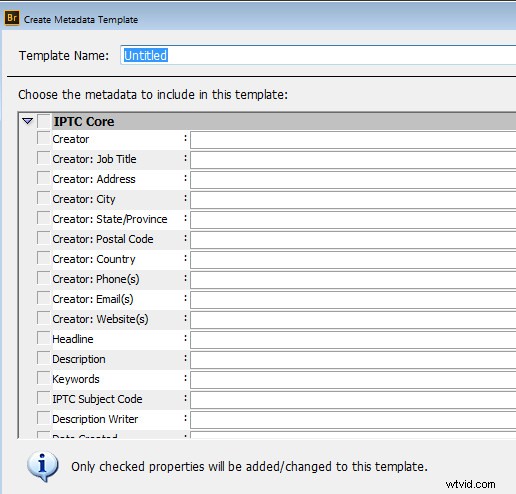This screenshot has height=494, width=516.
Task: Click the Headline label text
Action: (x=73, y=339)
